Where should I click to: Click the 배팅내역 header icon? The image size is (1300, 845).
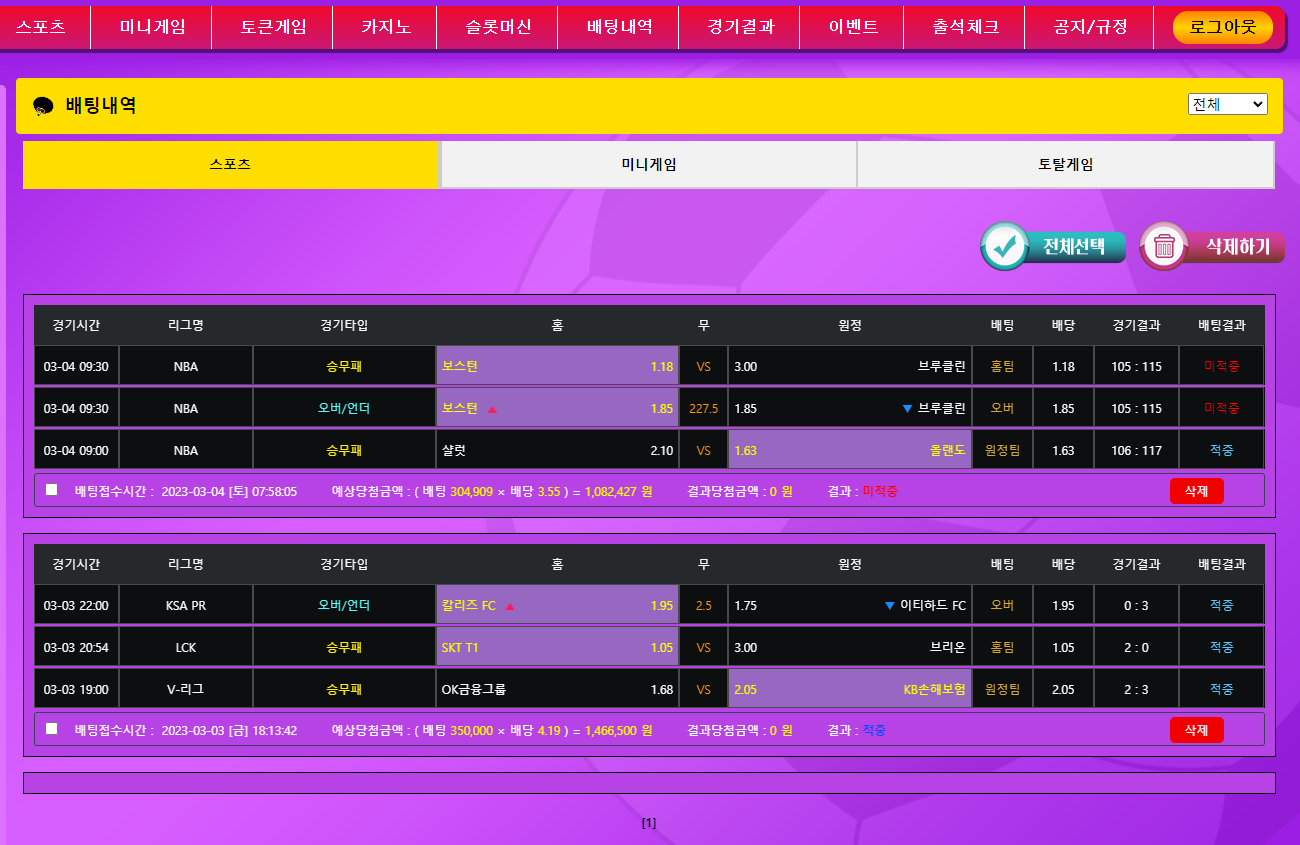point(43,106)
